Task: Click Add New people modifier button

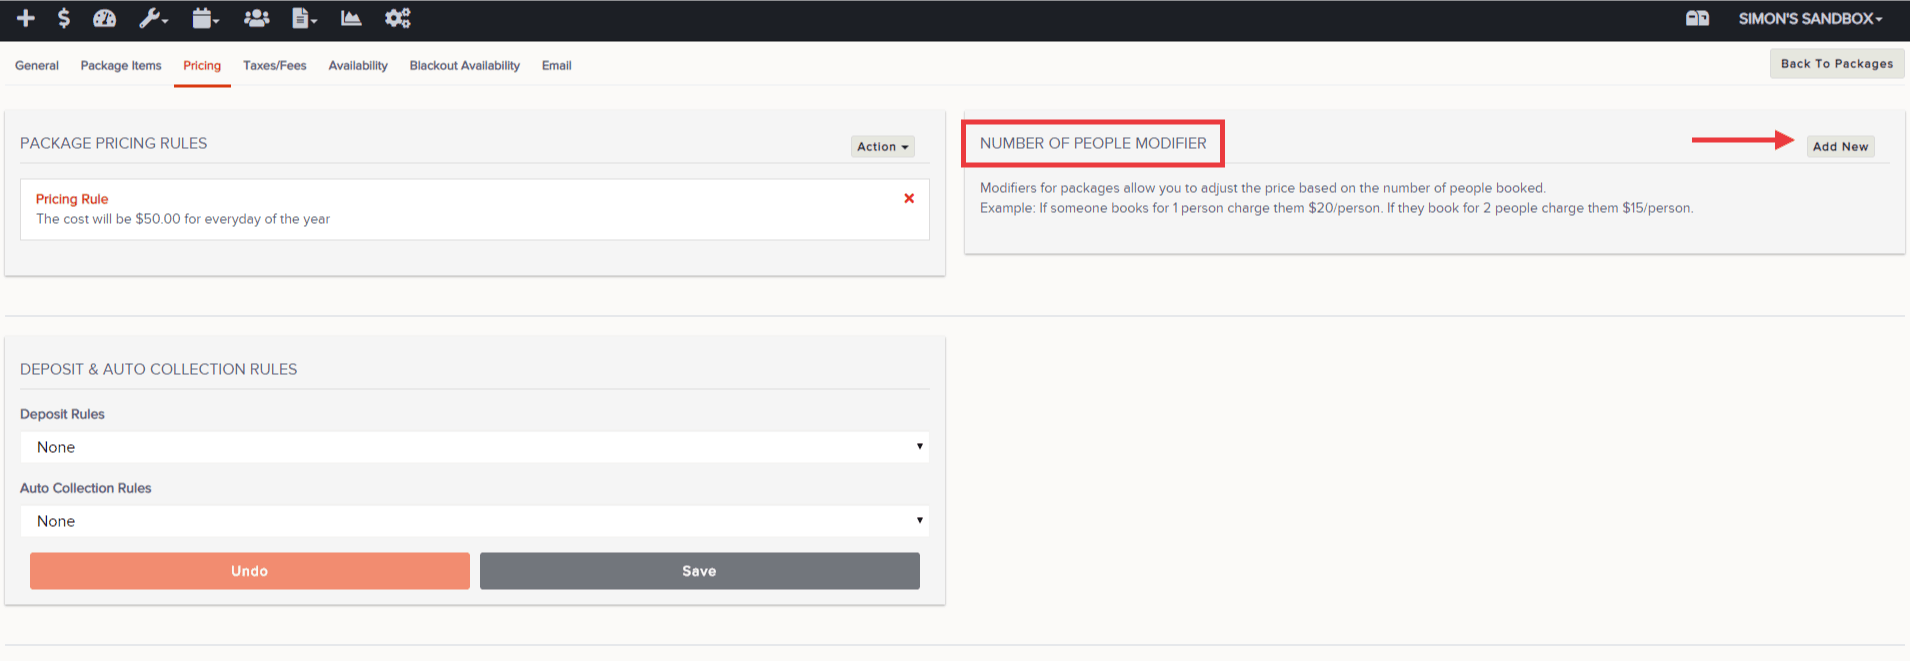Action: [x=1841, y=146]
